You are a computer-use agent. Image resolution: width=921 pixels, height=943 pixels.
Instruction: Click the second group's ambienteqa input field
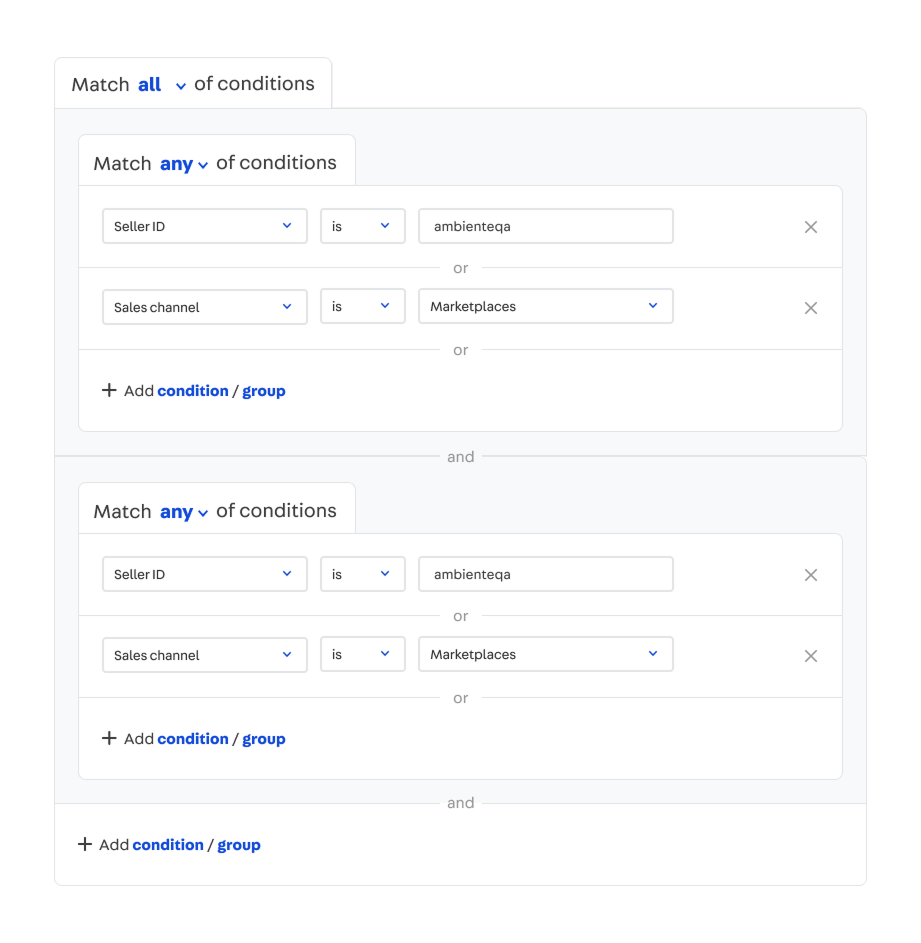tap(545, 574)
